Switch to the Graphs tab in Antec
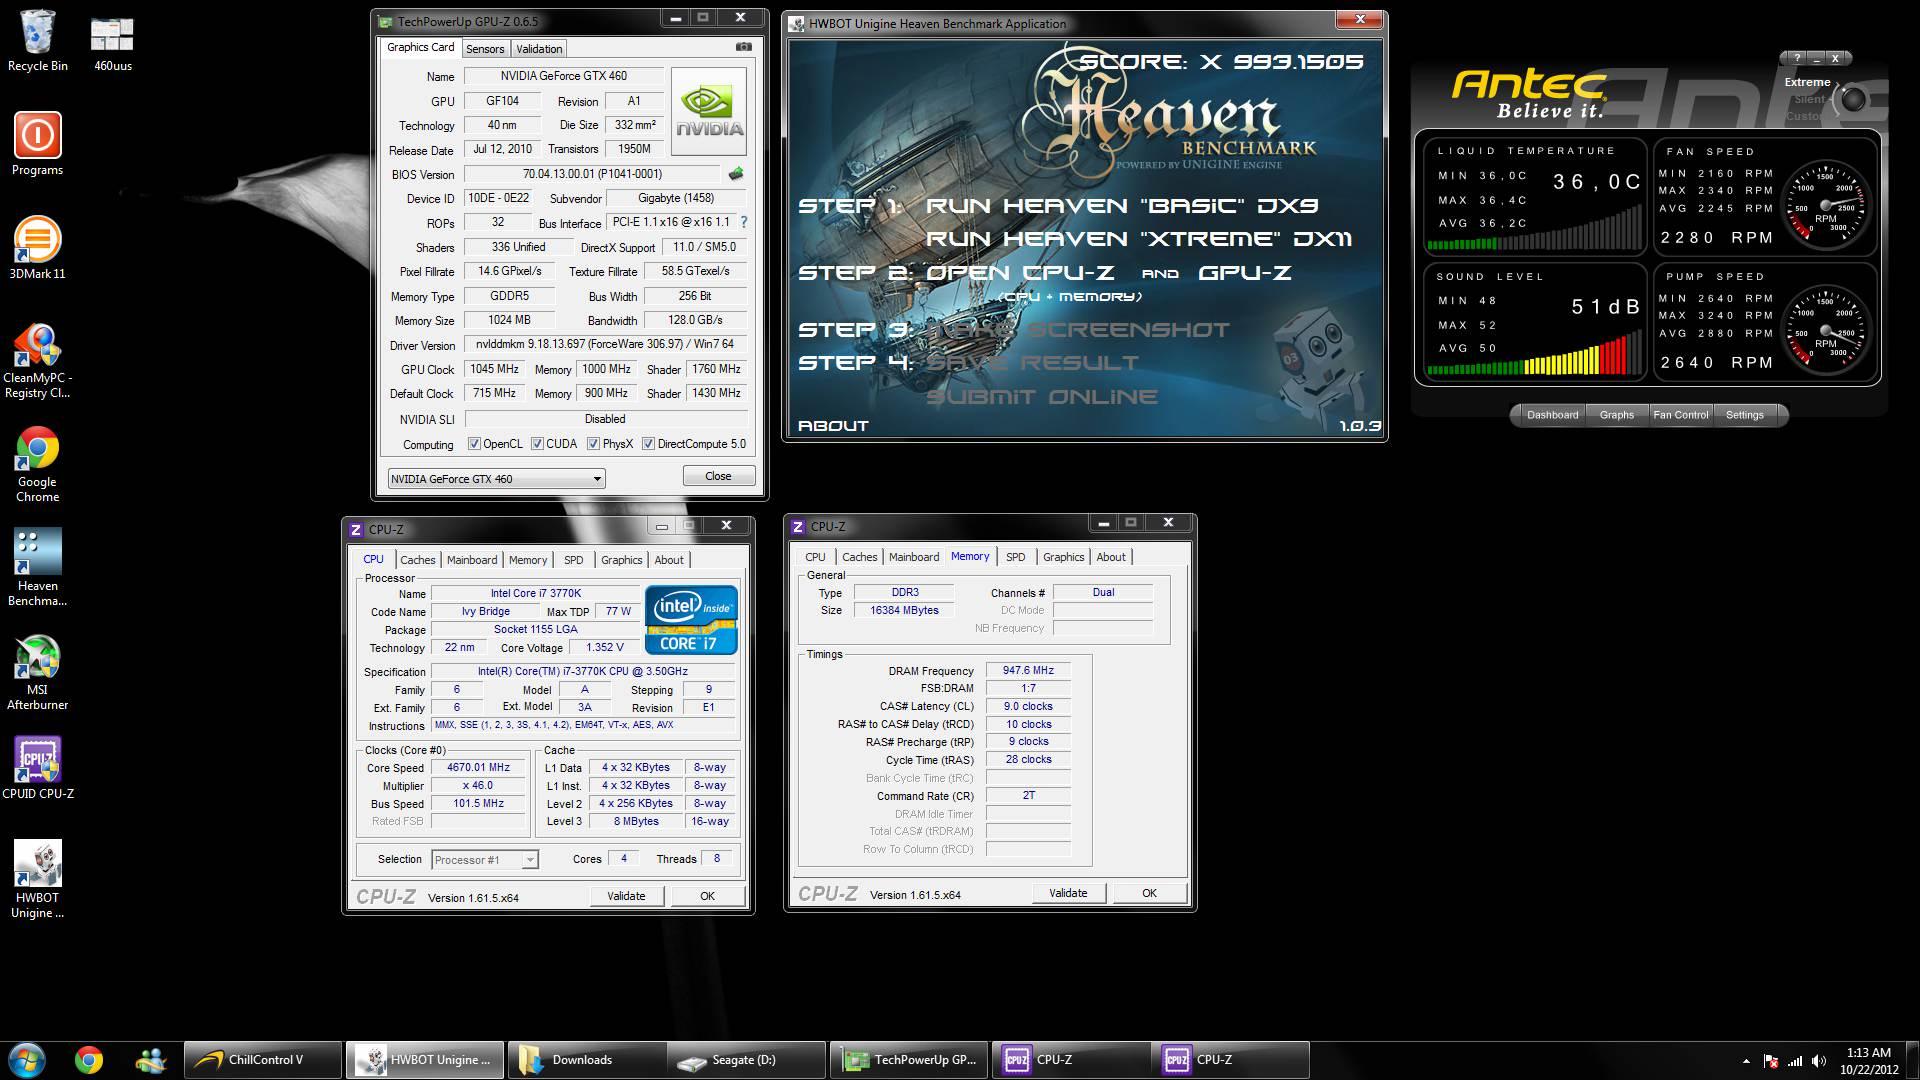Screen dimensions: 1920x1080 [1616, 415]
